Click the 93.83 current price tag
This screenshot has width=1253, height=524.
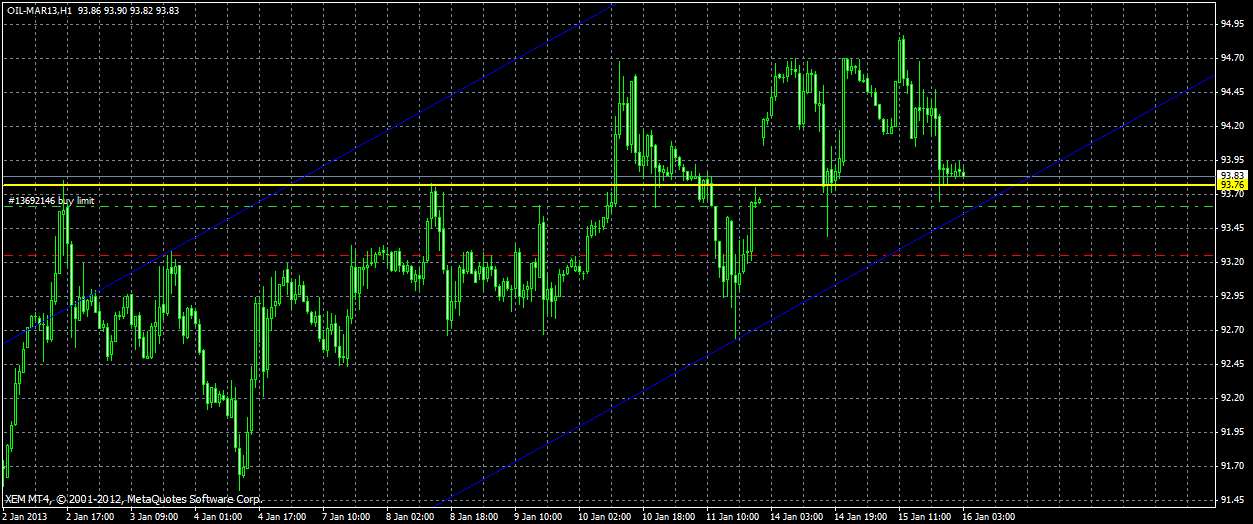coord(1229,175)
